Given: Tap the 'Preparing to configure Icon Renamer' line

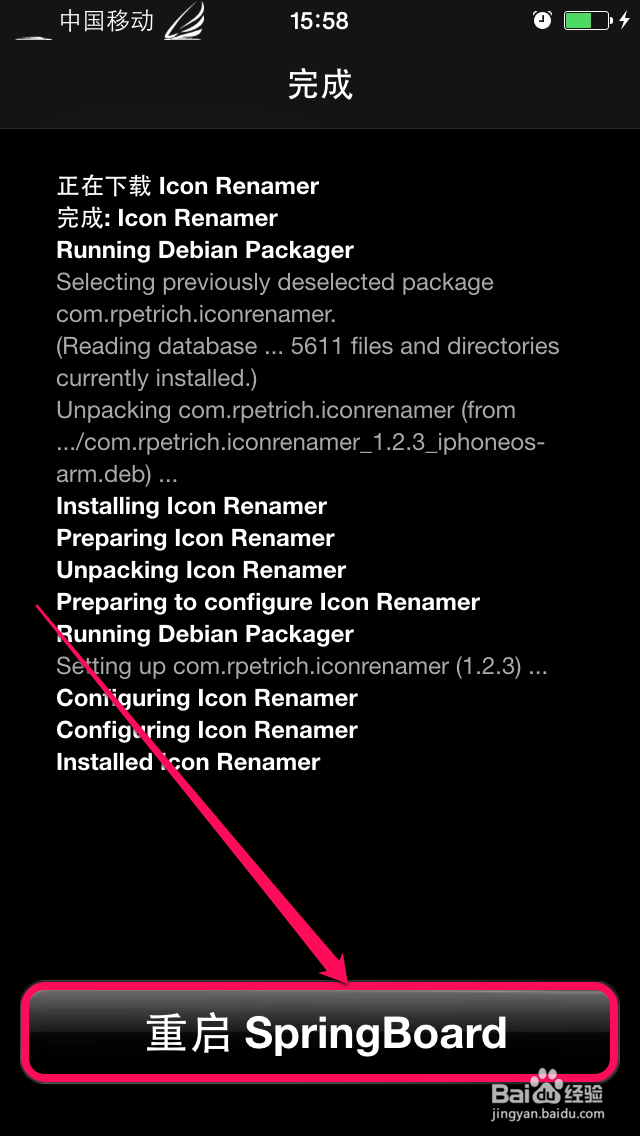Looking at the screenshot, I should tap(268, 602).
